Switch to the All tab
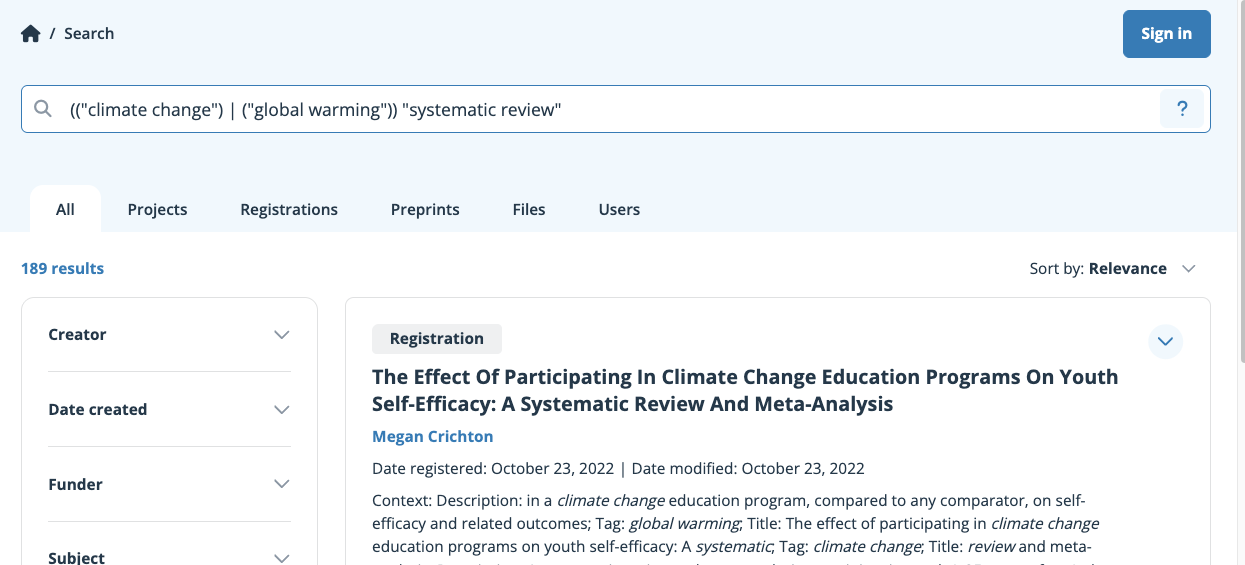1245x565 pixels. (x=65, y=209)
